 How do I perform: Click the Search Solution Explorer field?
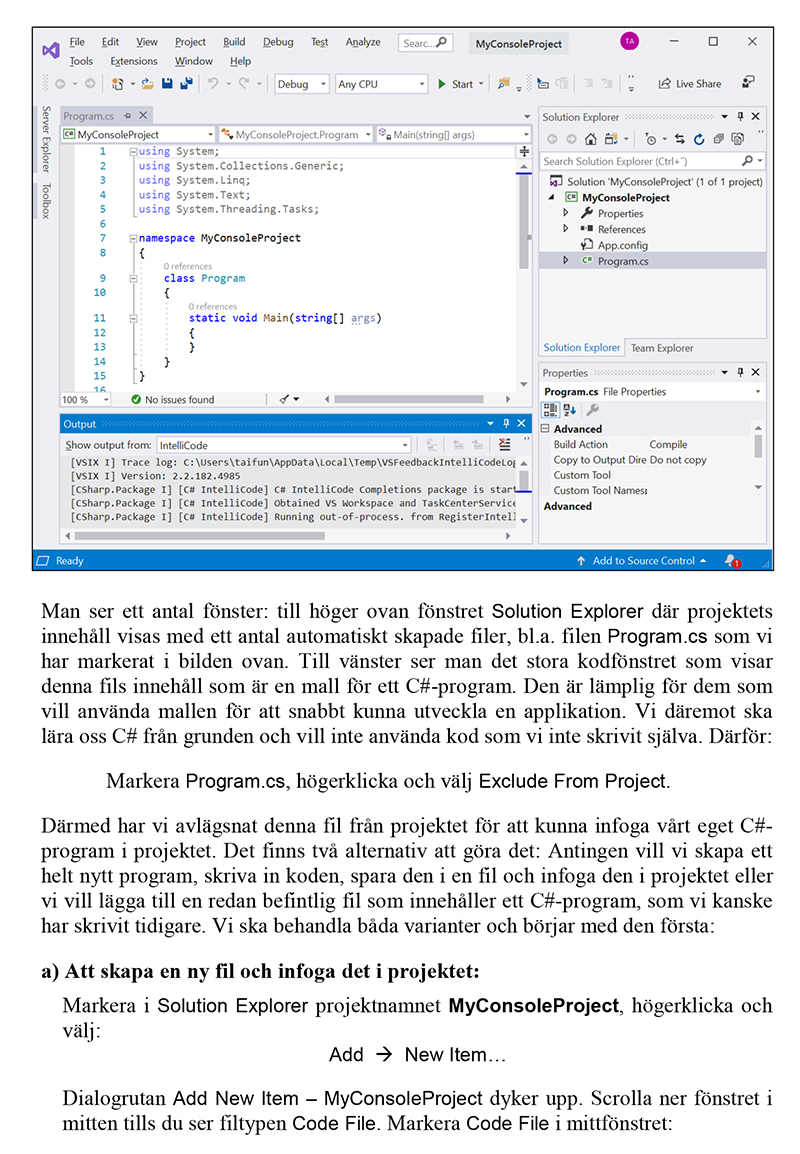tap(652, 161)
